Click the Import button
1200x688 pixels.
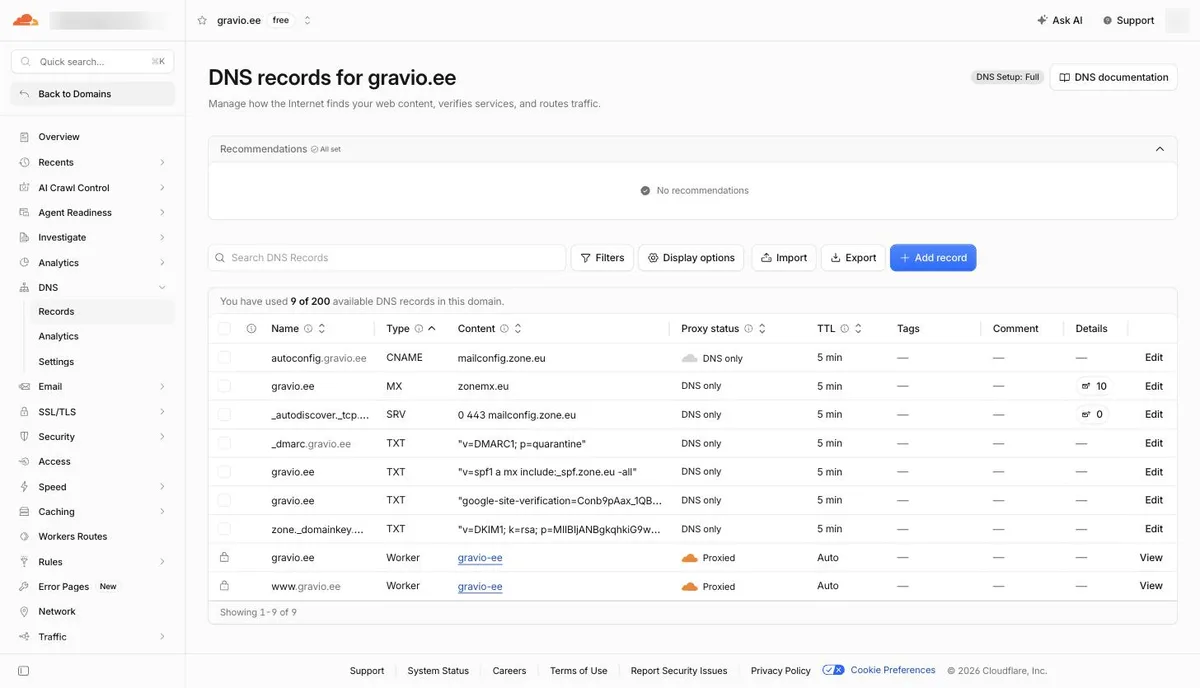[784, 257]
